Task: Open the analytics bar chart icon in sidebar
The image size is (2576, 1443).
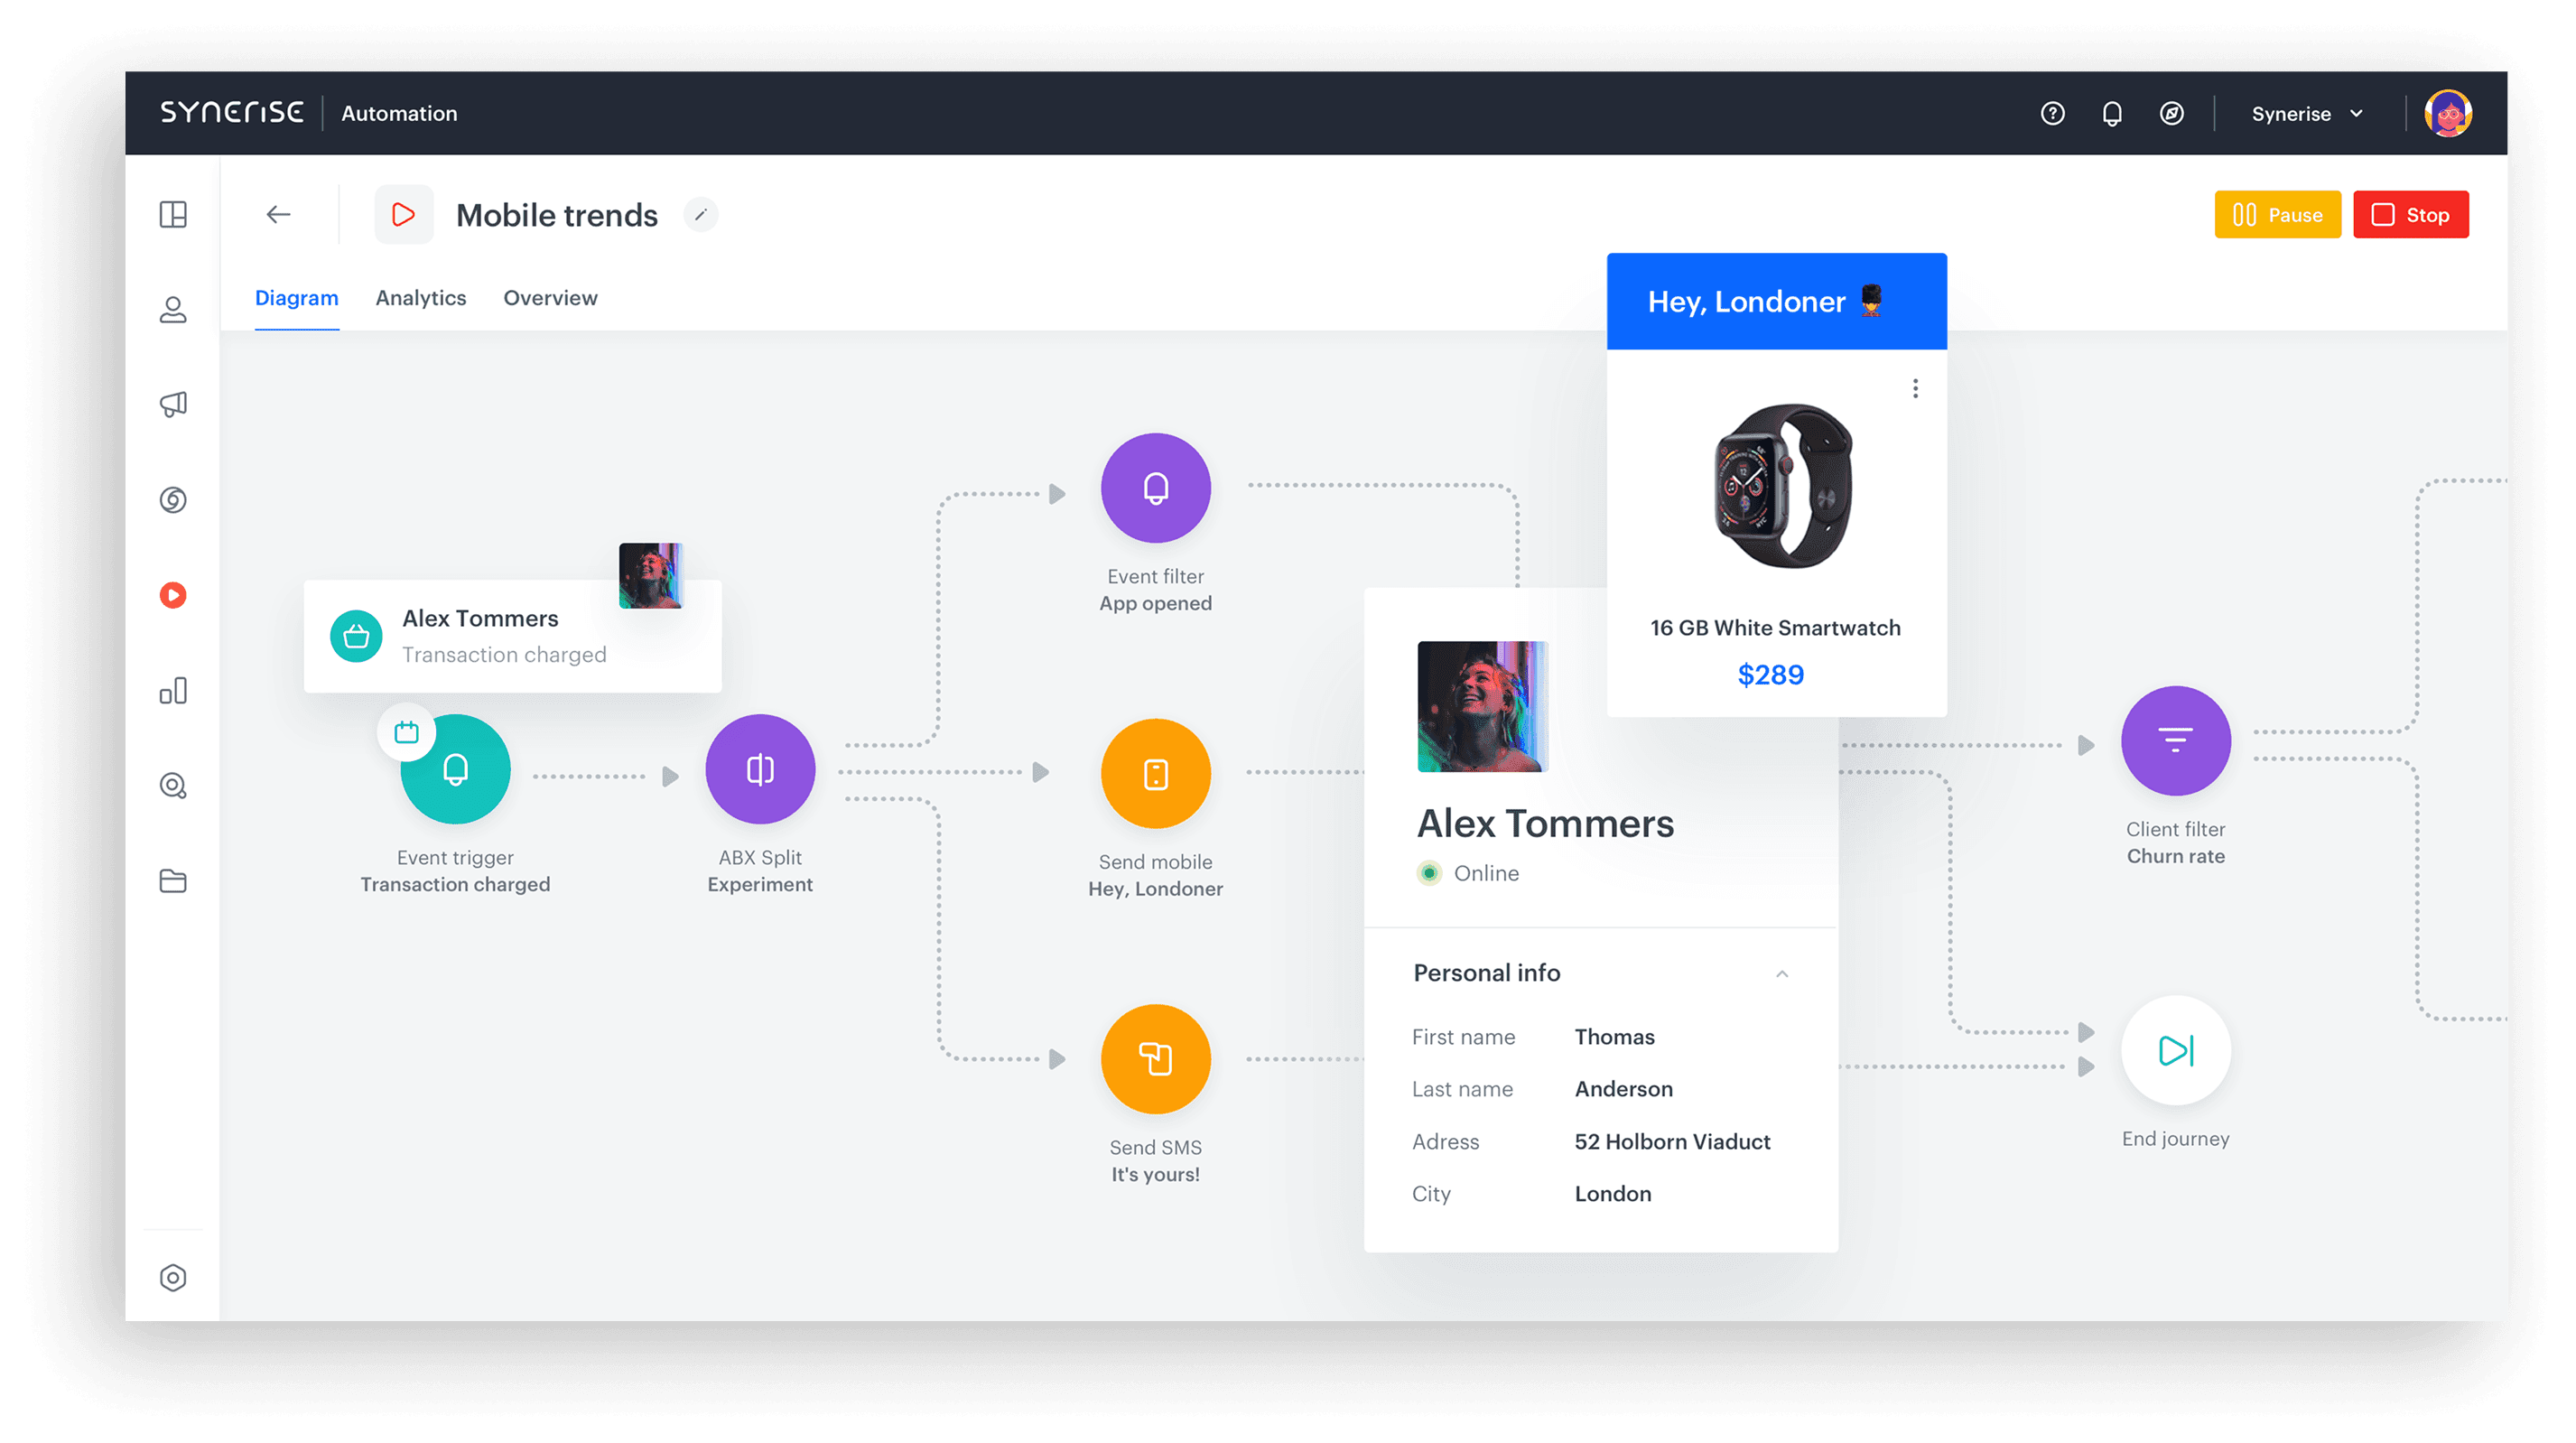Action: click(173, 691)
